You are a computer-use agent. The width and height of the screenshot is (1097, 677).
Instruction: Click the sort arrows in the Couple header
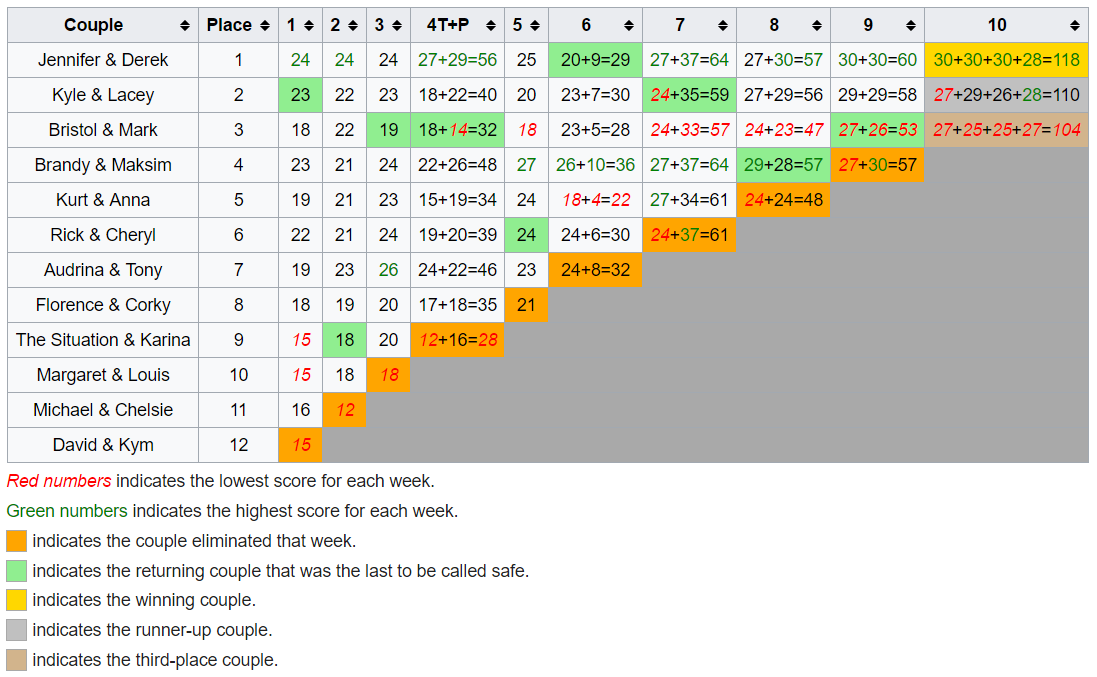[x=185, y=25]
